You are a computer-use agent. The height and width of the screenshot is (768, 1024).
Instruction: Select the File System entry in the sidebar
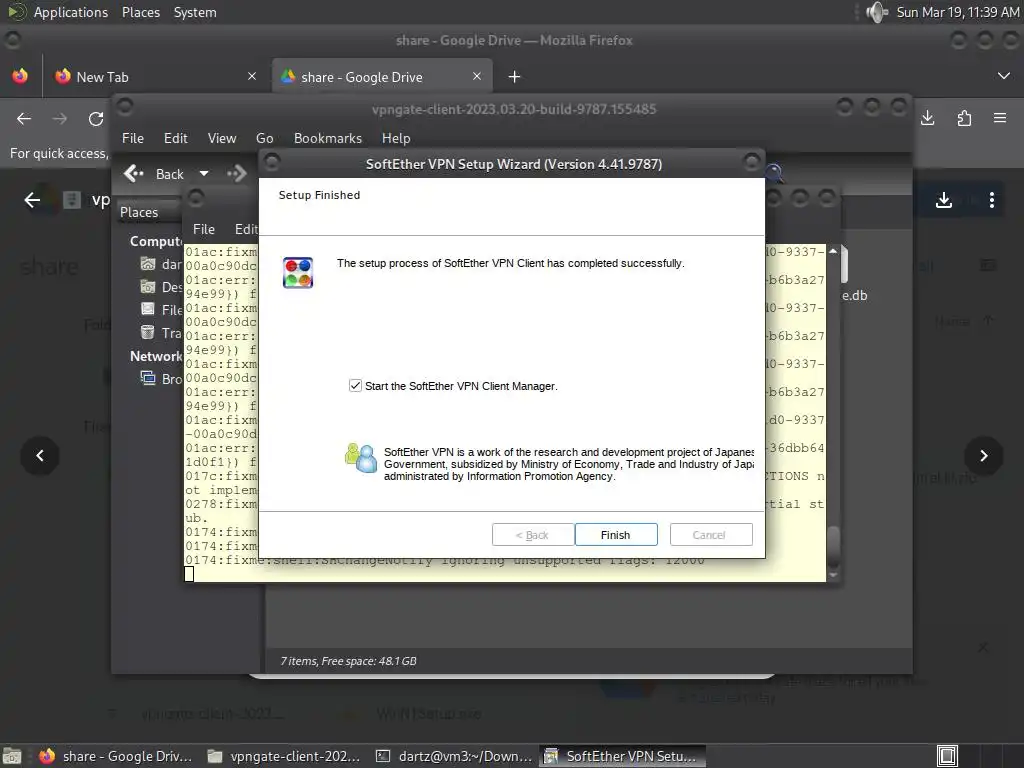click(x=161, y=310)
